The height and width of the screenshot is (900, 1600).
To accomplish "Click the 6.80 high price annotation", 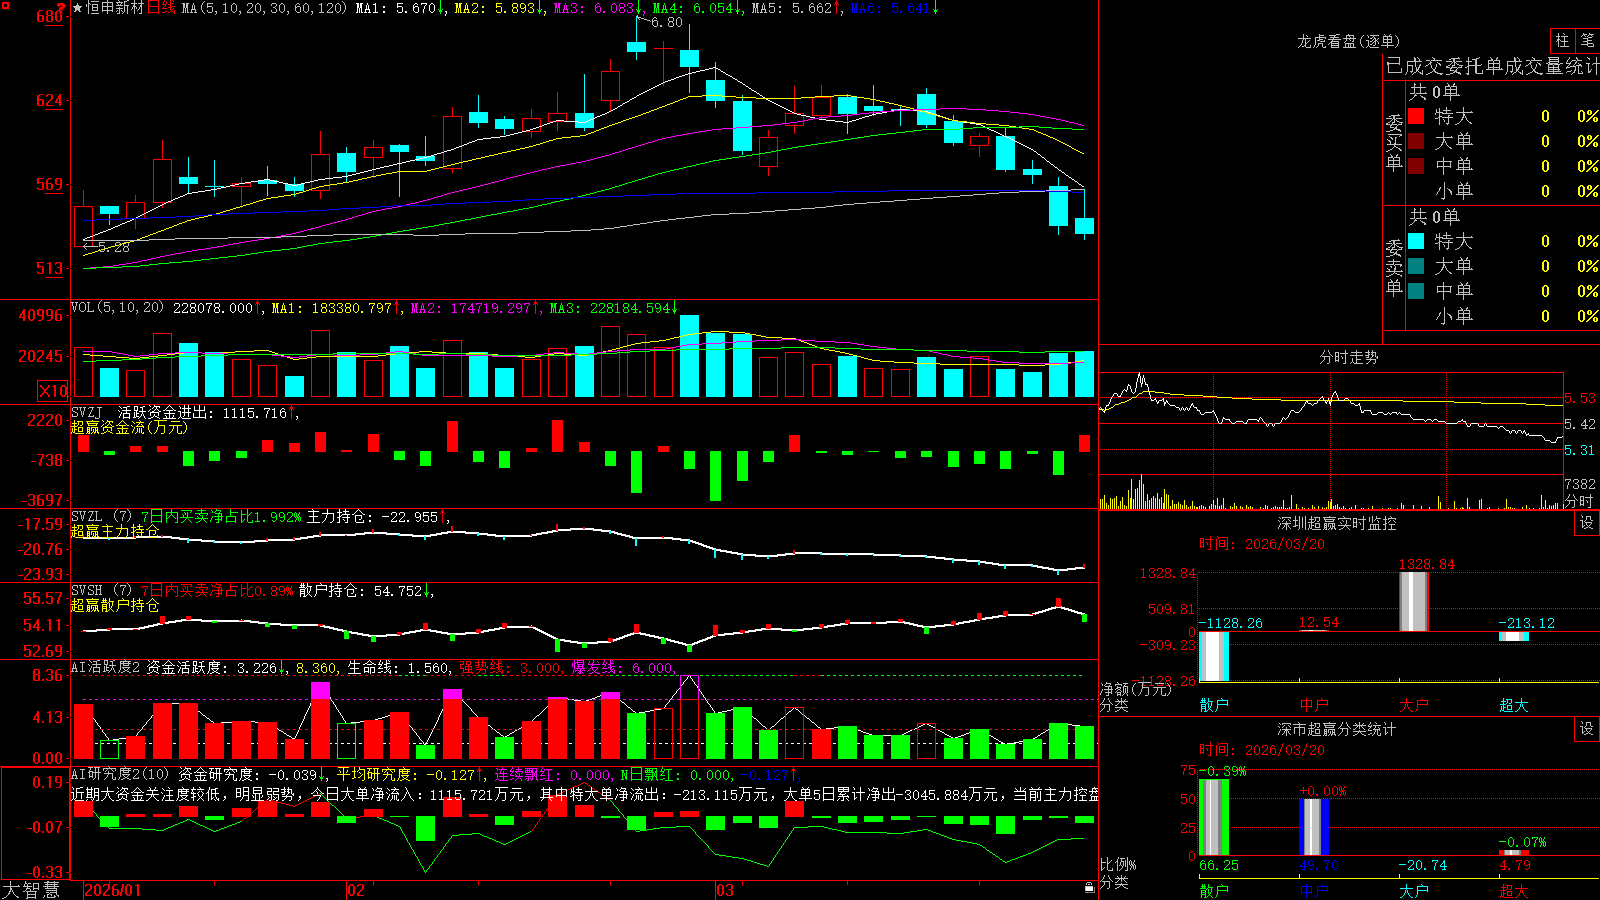I will (x=666, y=22).
